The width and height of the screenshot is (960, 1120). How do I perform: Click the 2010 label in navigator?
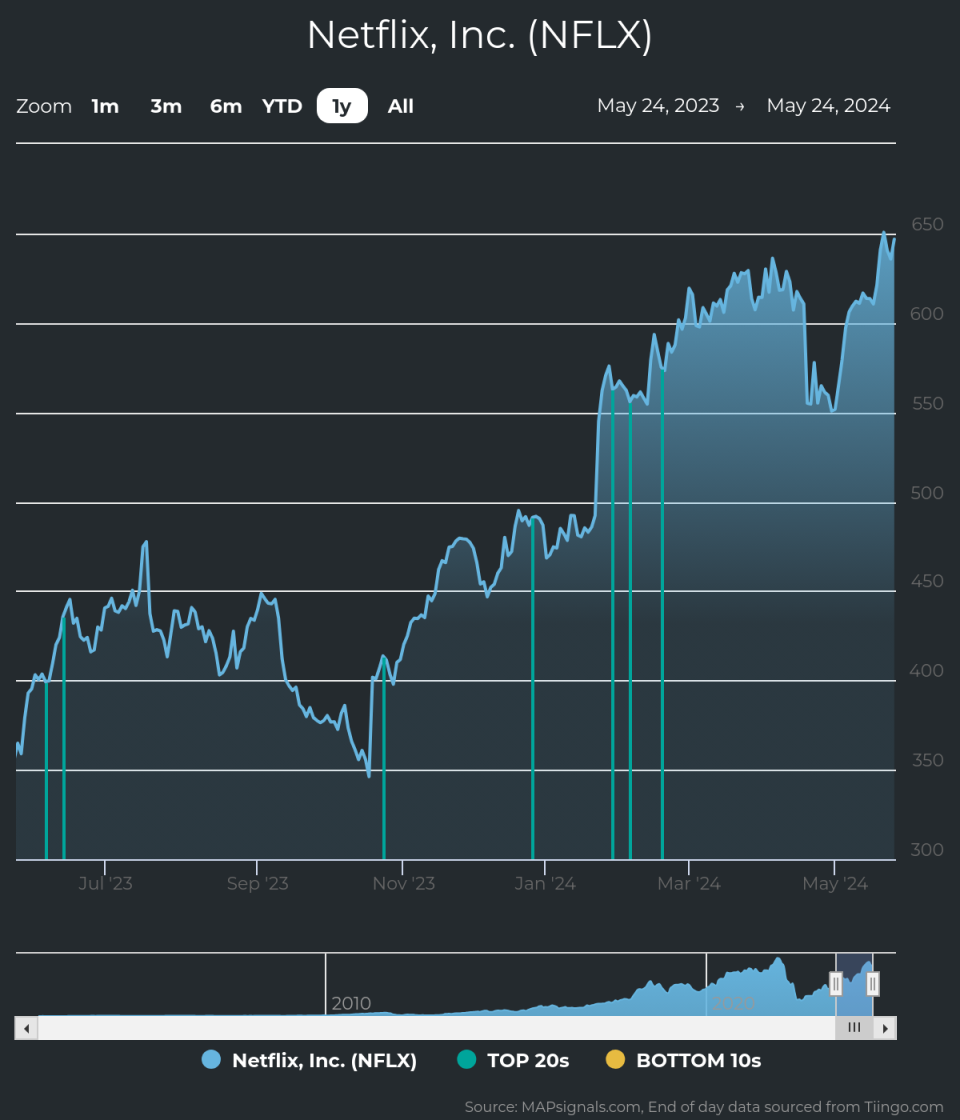click(x=351, y=1004)
